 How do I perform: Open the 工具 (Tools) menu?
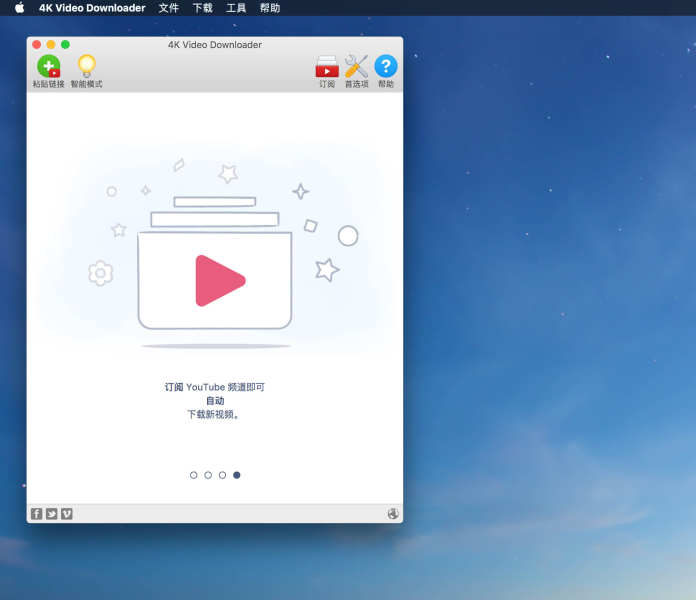tap(236, 8)
